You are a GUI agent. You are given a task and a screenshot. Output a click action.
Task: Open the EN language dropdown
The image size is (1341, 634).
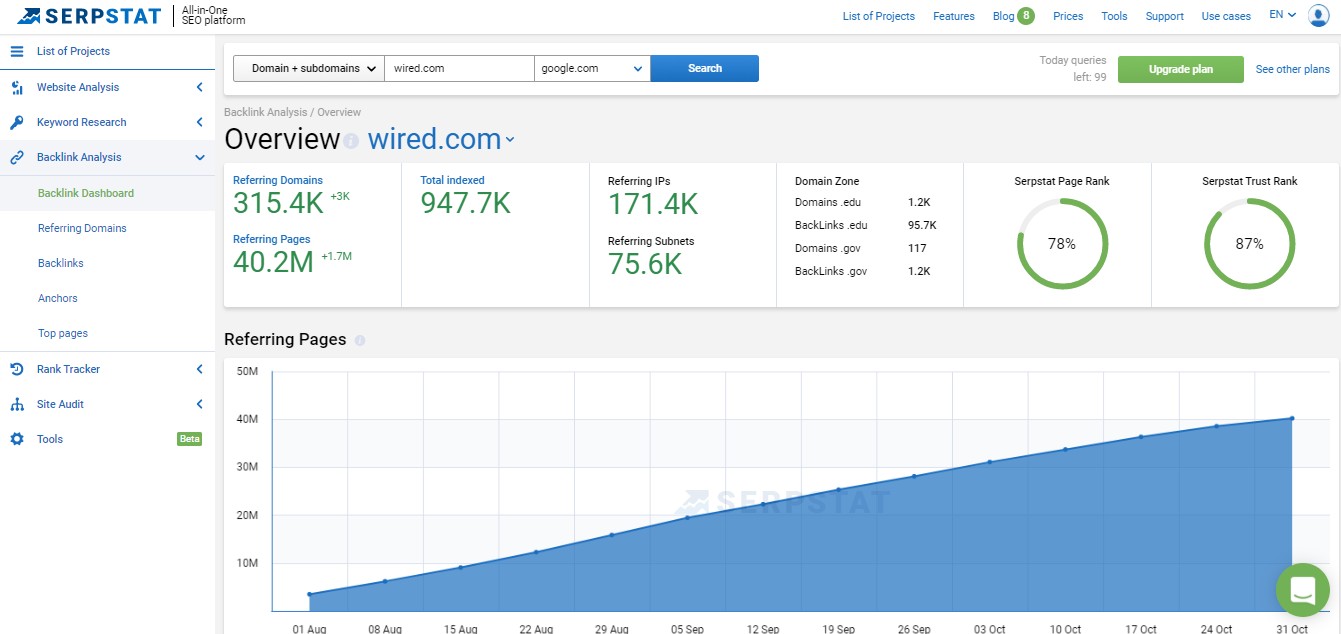tap(1282, 15)
